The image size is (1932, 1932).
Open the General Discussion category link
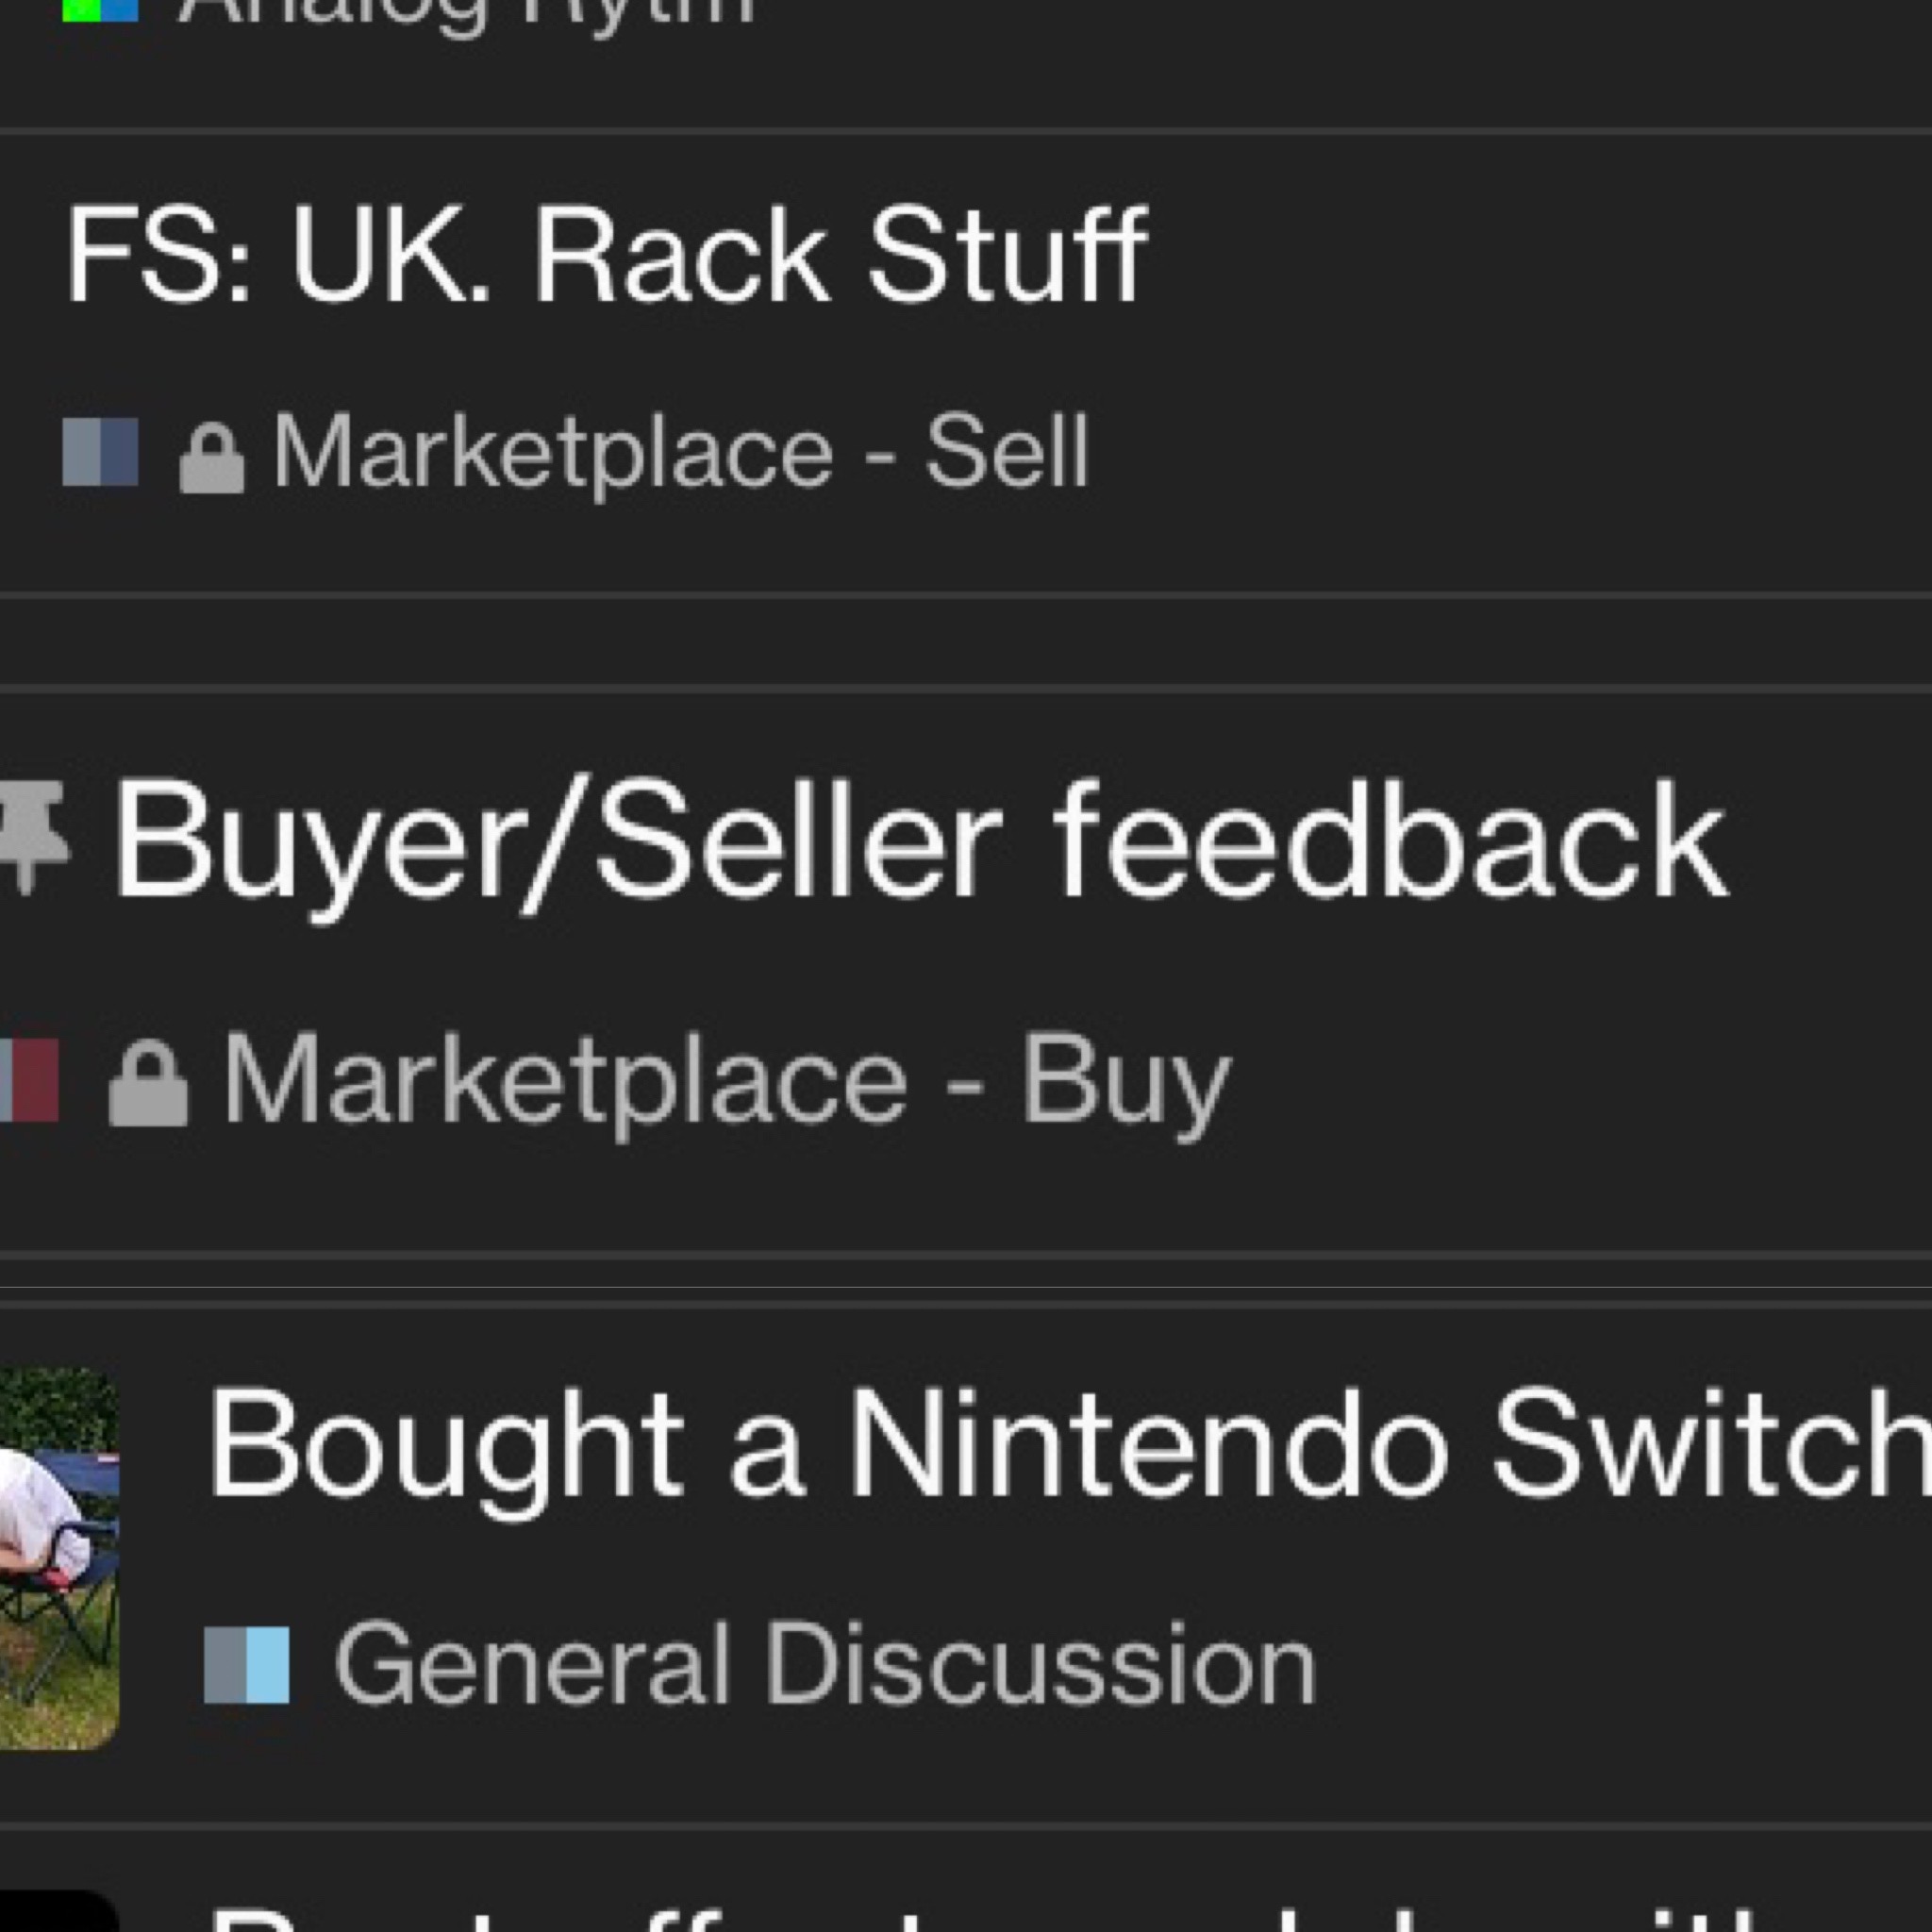825,1665
